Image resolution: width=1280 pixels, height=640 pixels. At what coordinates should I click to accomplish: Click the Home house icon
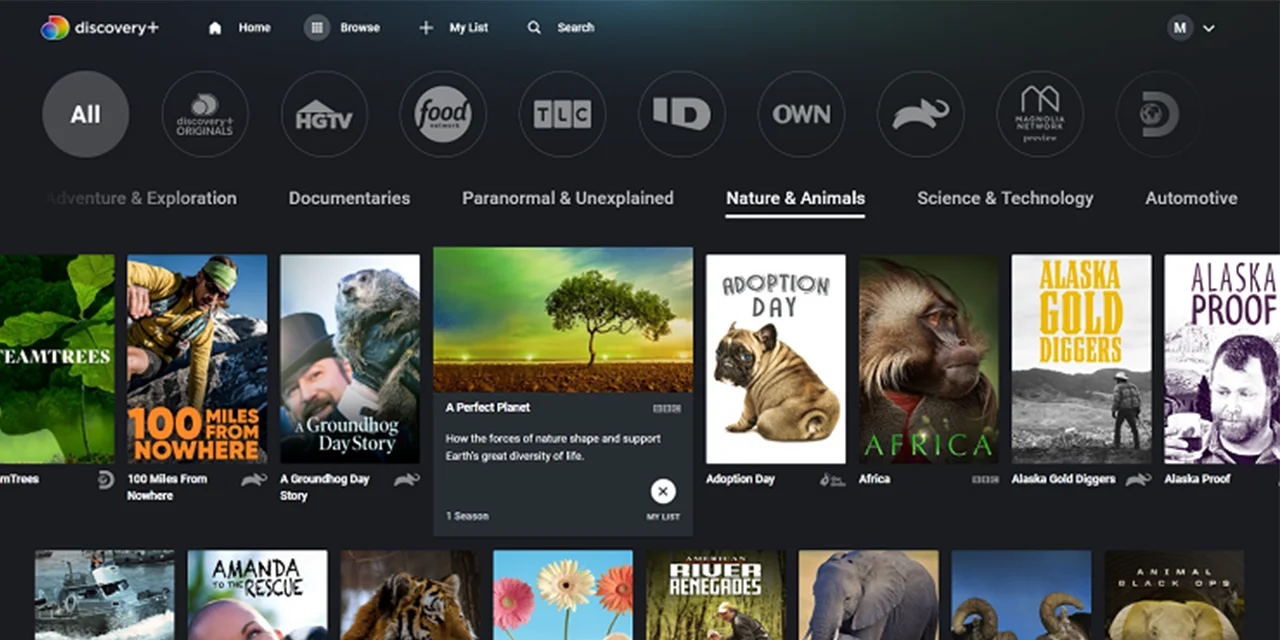215,28
